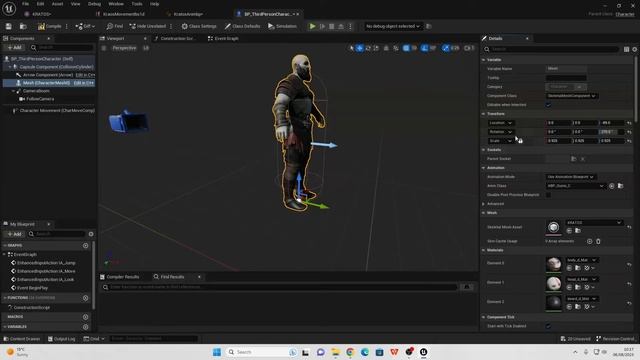Open Content Drawer from status bar
This screenshot has height=360, width=640.
pos(21,339)
